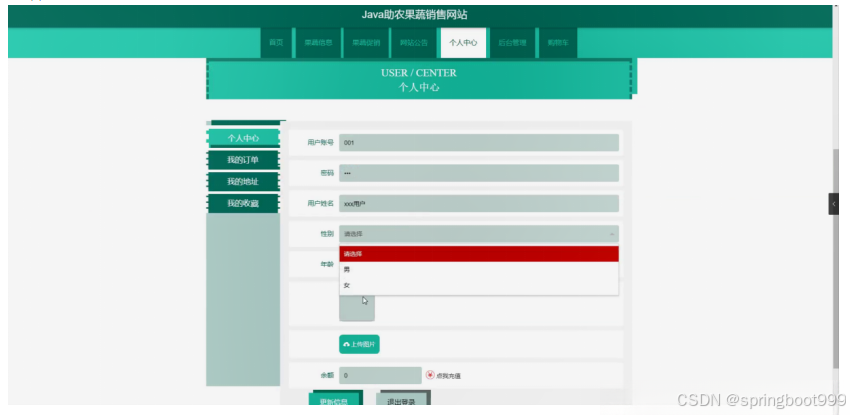Click the 余额 balance field
This screenshot has width=850, height=415.
coord(380,375)
